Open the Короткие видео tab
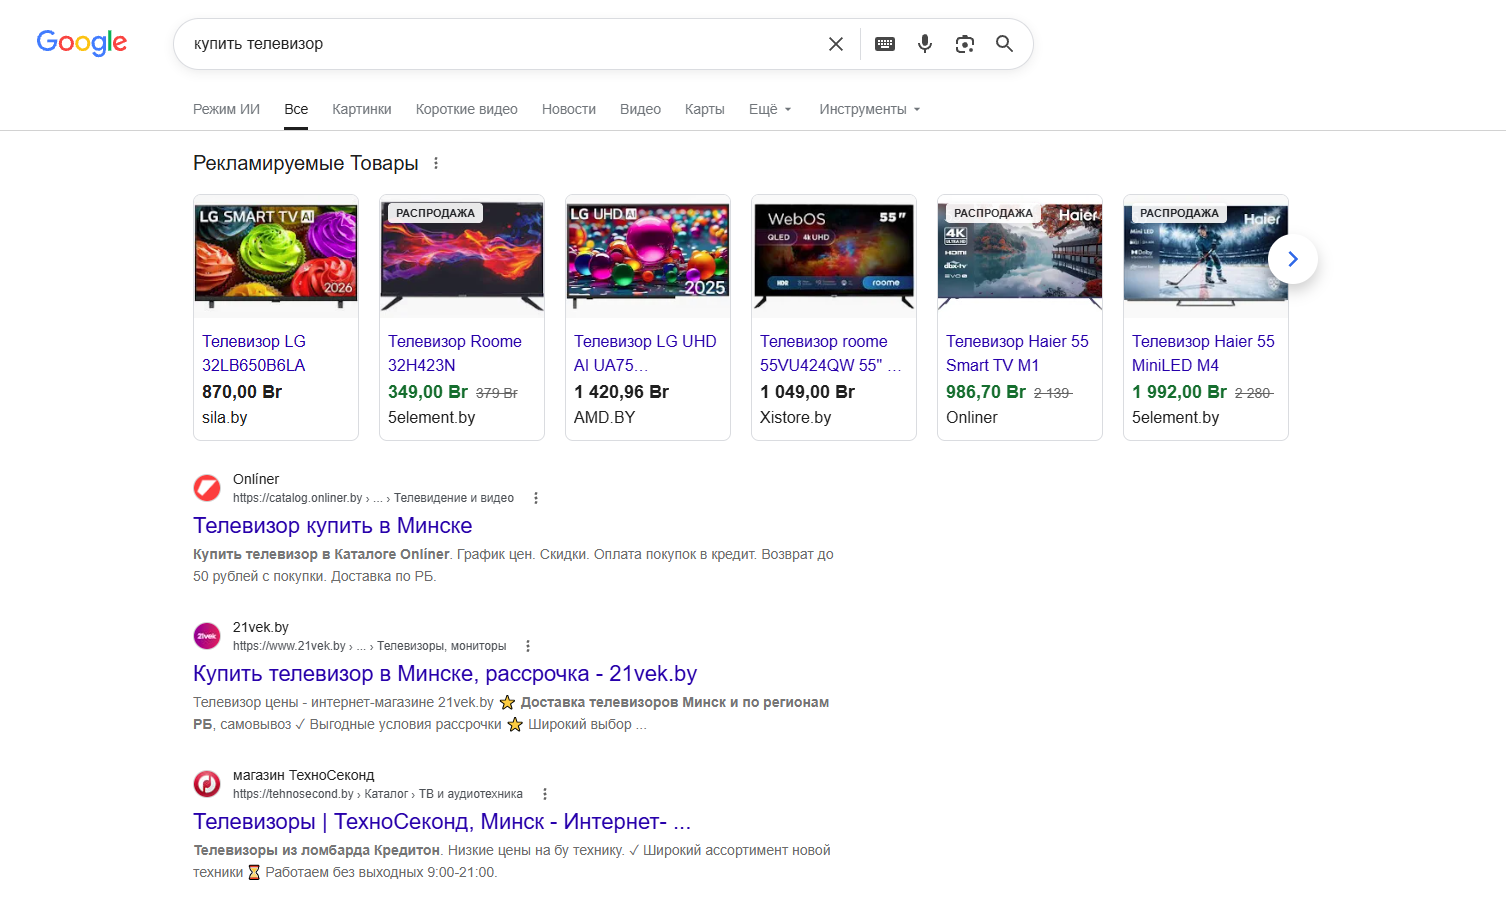The height and width of the screenshot is (905, 1506). 467,109
